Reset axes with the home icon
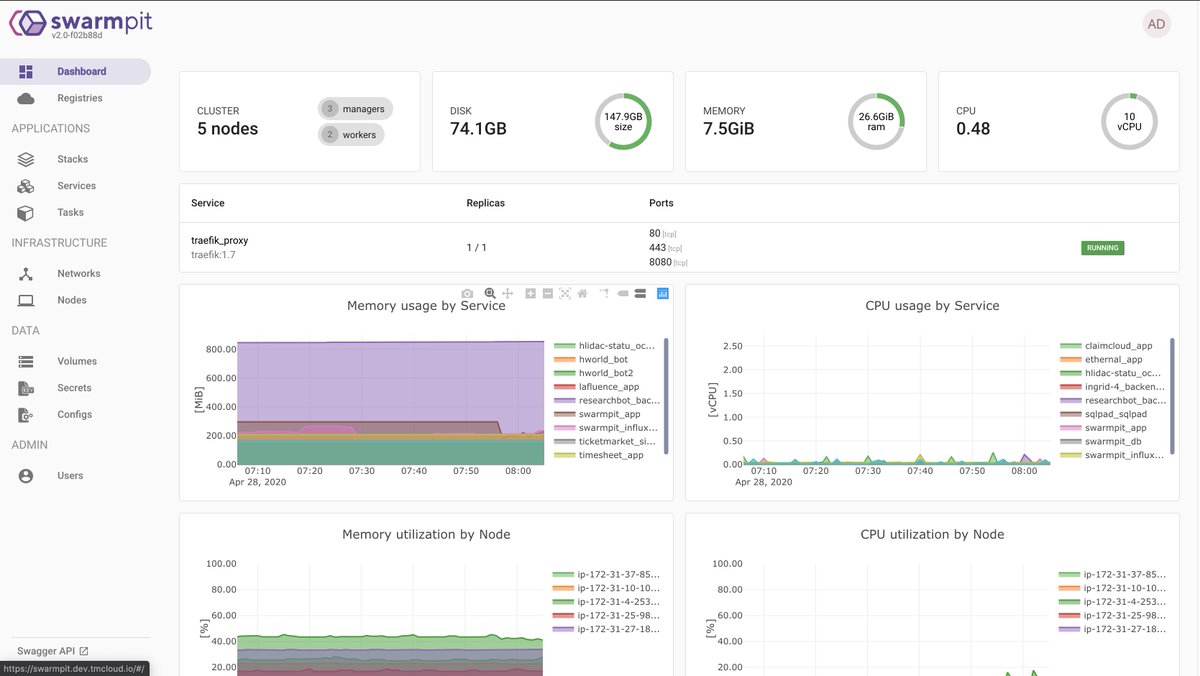This screenshot has width=1200, height=676. click(x=582, y=293)
